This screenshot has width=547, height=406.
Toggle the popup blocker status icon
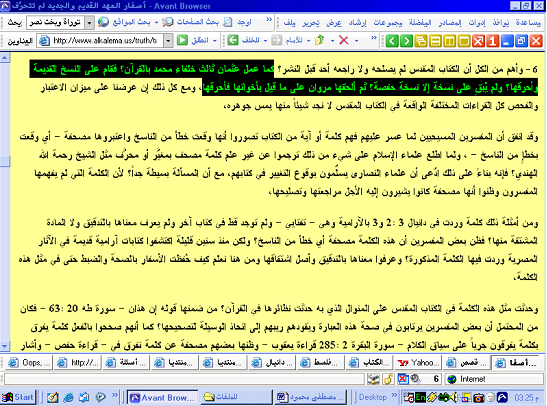click(403, 379)
